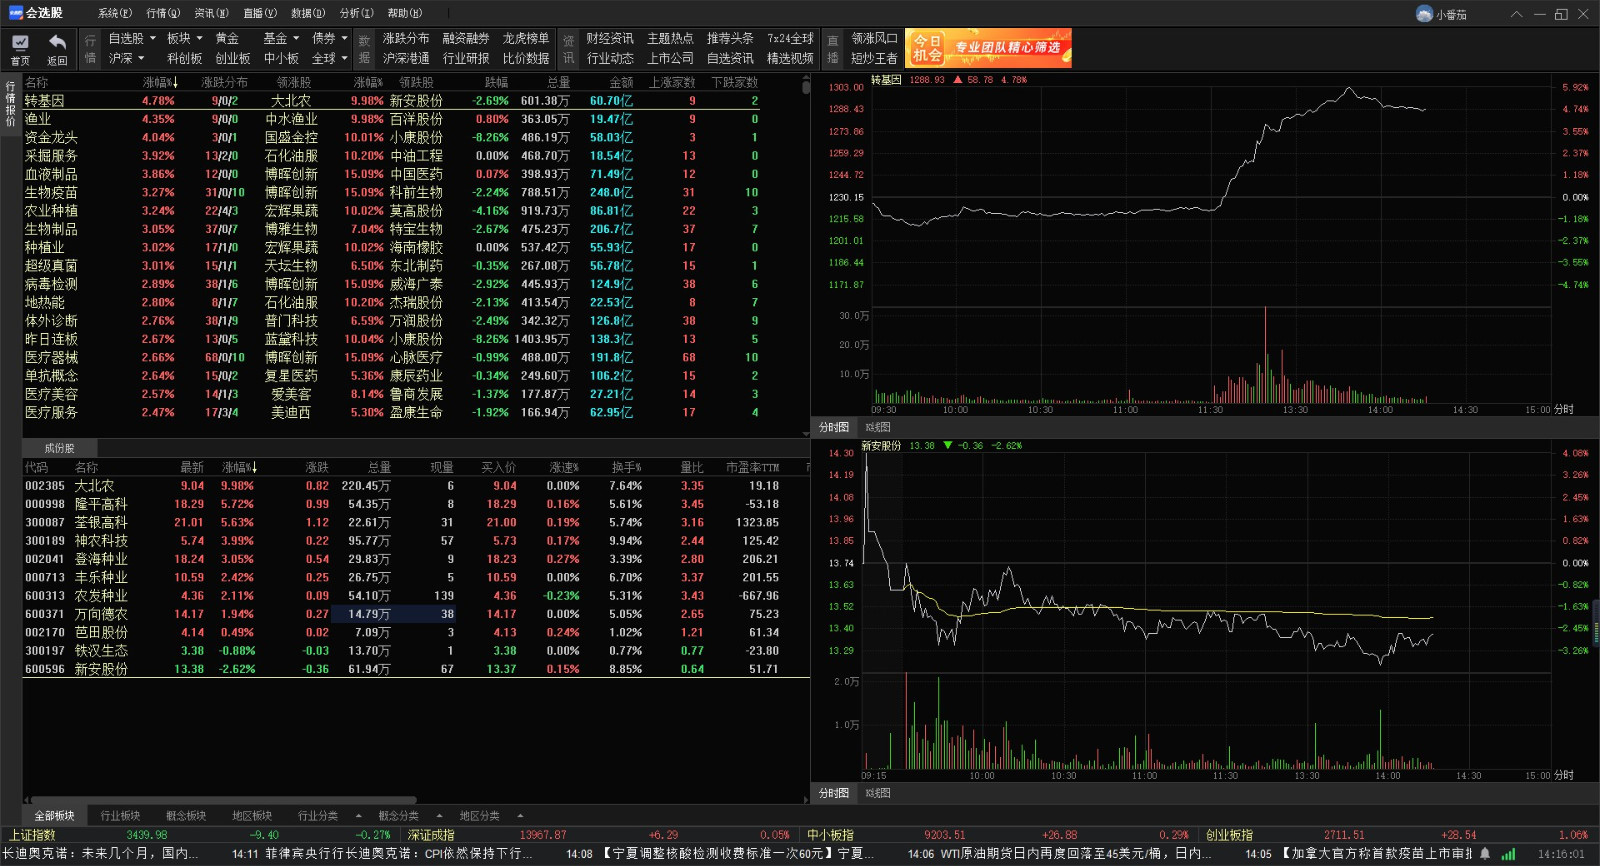Switch to the 概念板块 tab

tap(186, 816)
